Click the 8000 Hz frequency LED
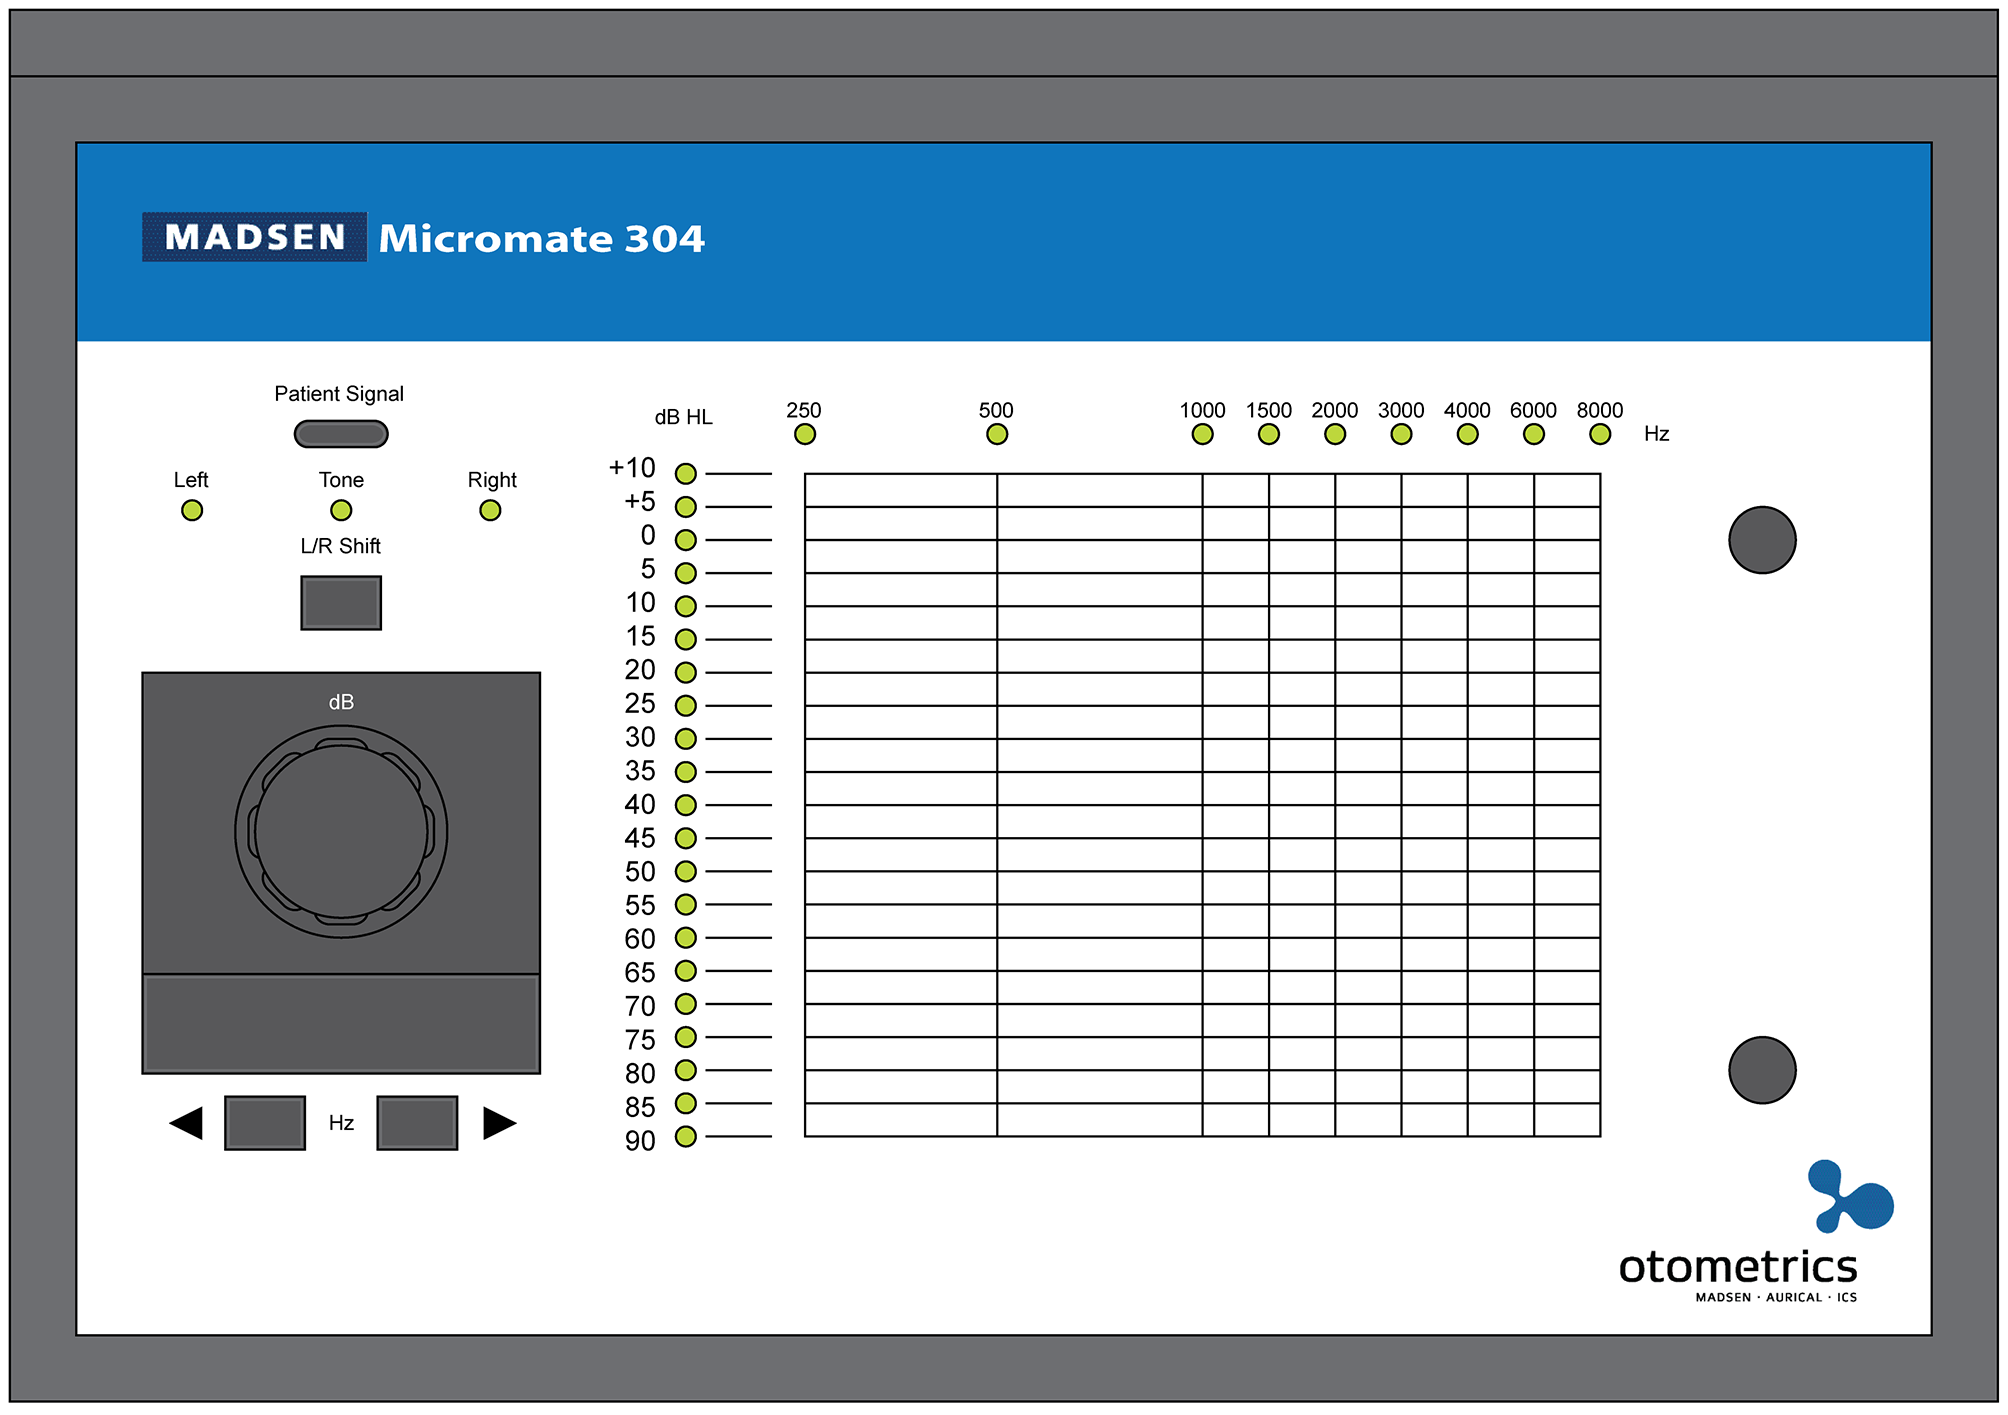 pyautogui.click(x=1600, y=434)
